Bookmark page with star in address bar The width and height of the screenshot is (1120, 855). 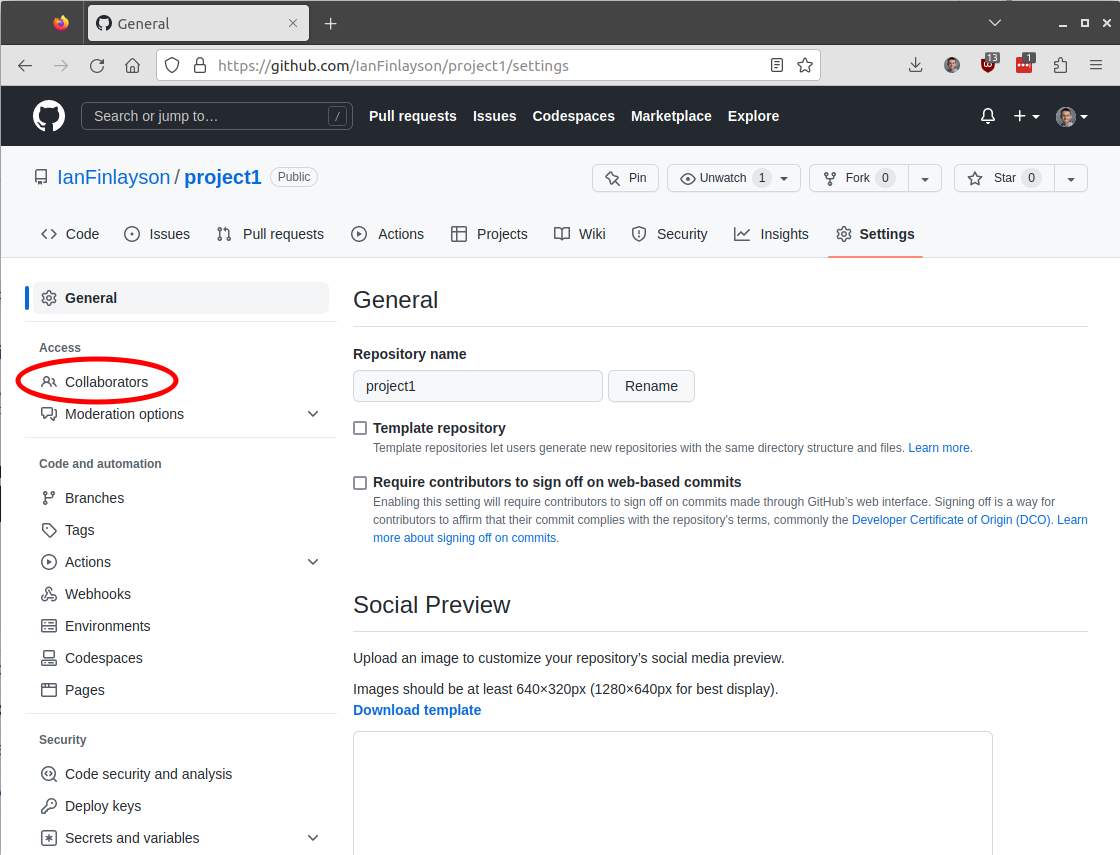click(805, 66)
